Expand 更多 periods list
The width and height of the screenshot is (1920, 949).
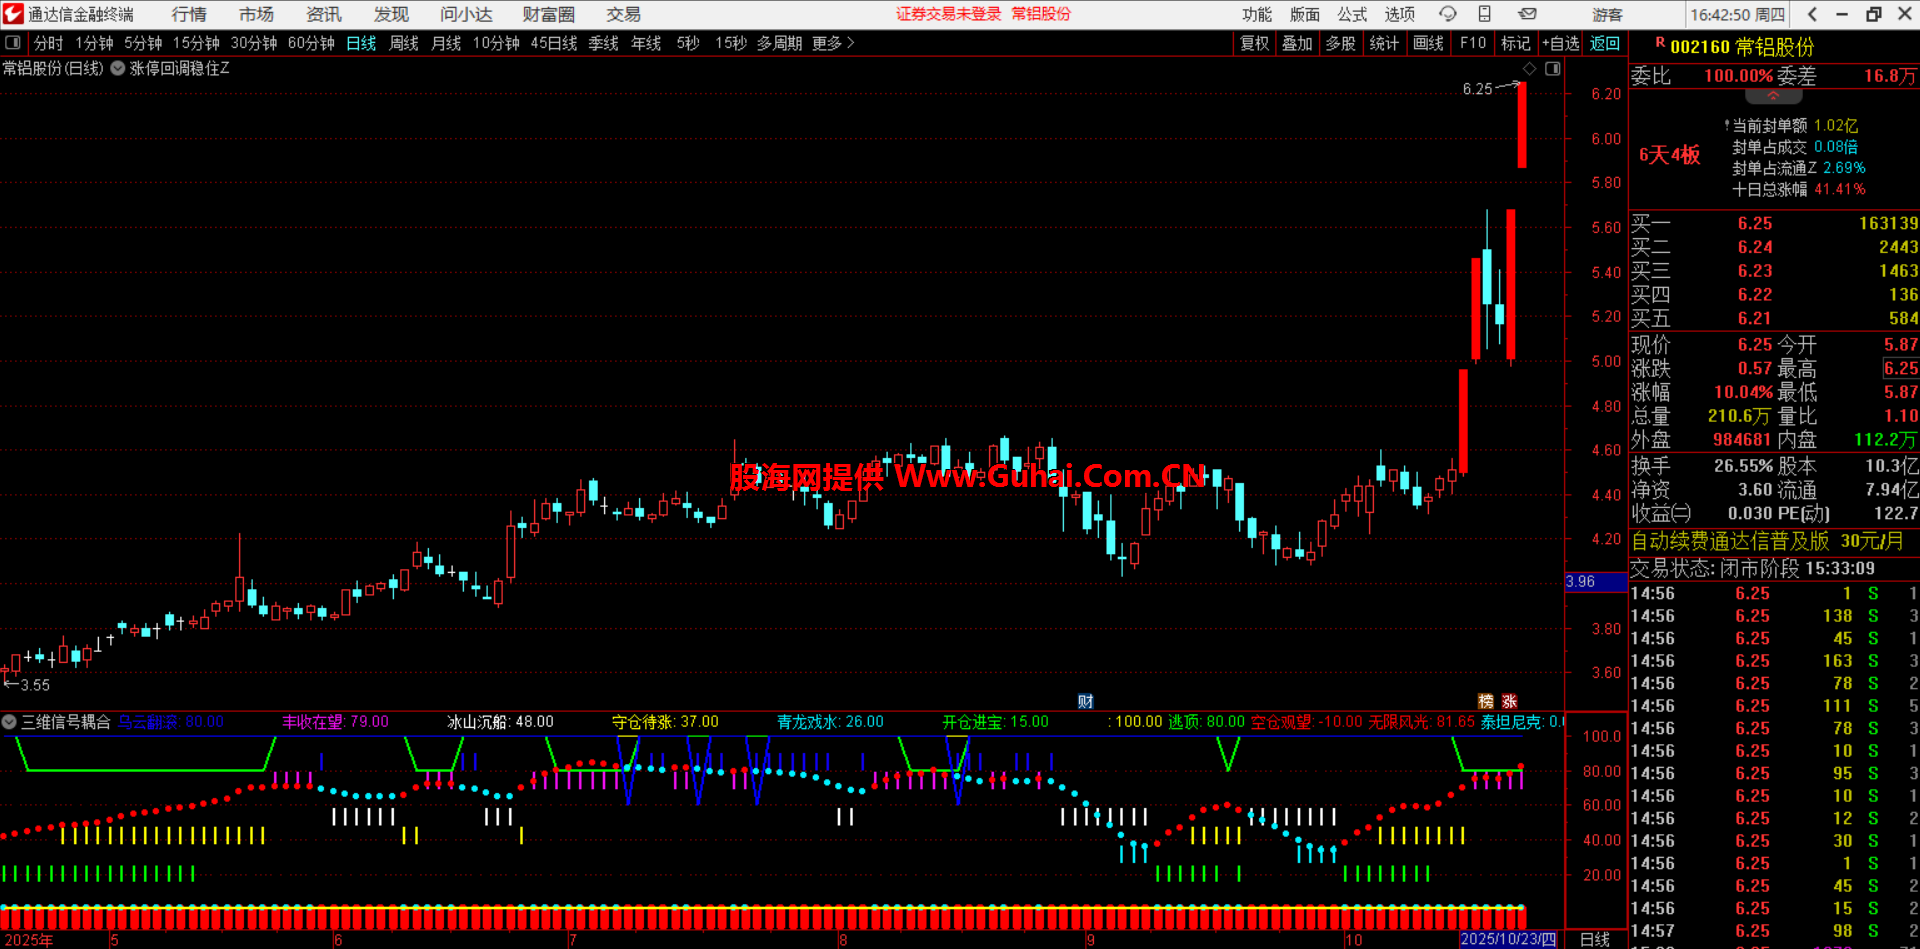(x=833, y=43)
